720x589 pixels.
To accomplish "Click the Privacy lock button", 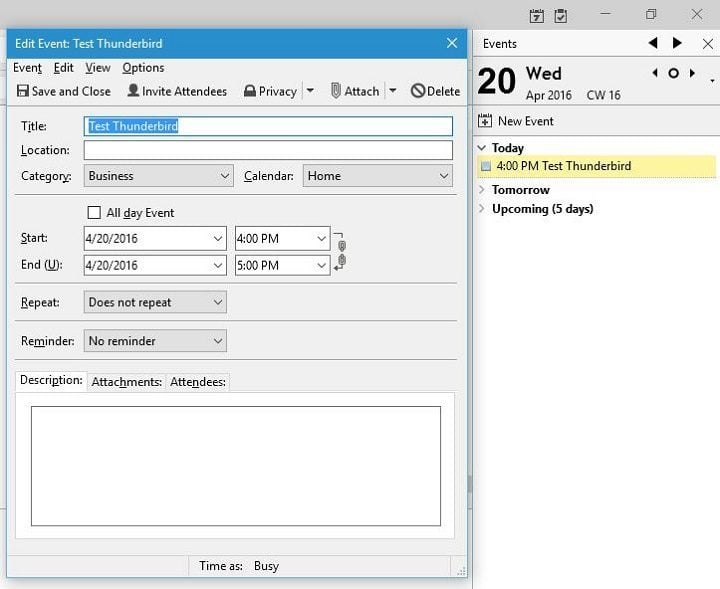I will tap(270, 91).
